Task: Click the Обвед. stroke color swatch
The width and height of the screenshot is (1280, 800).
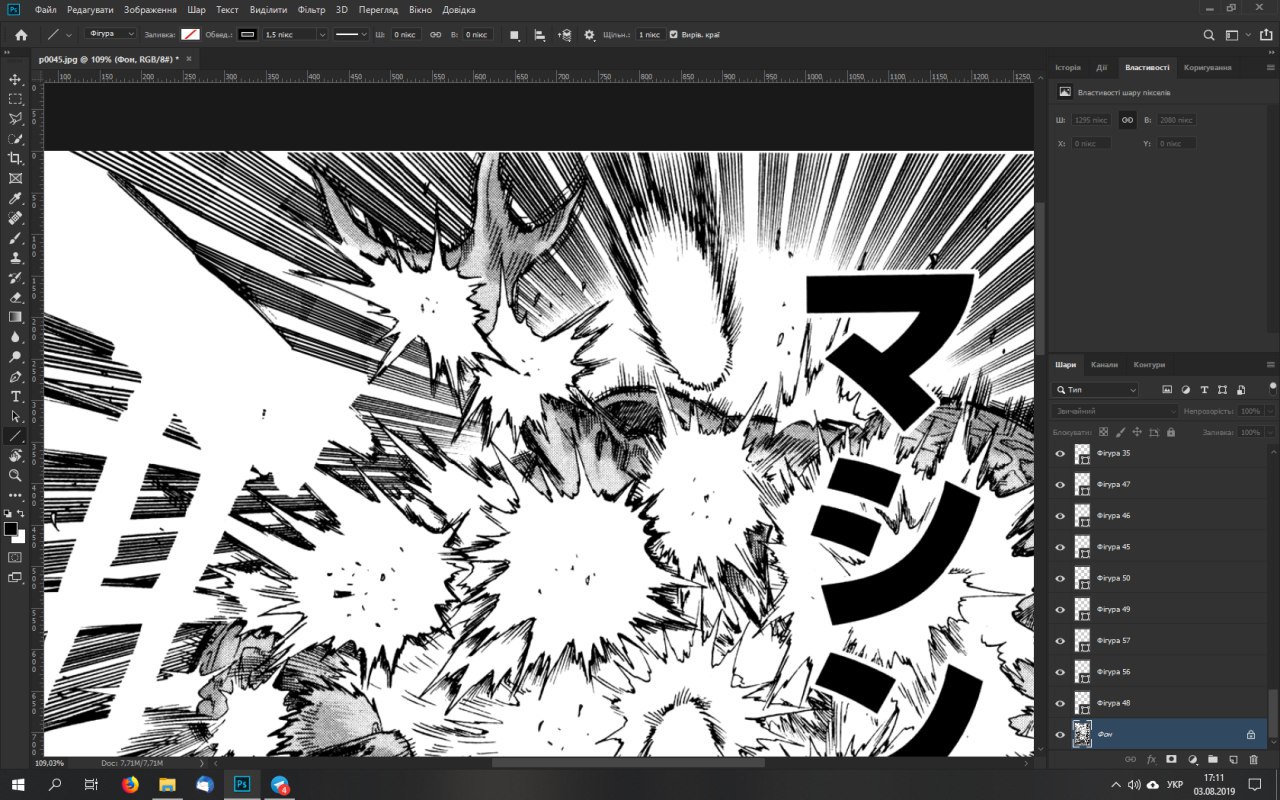Action: [x=247, y=35]
